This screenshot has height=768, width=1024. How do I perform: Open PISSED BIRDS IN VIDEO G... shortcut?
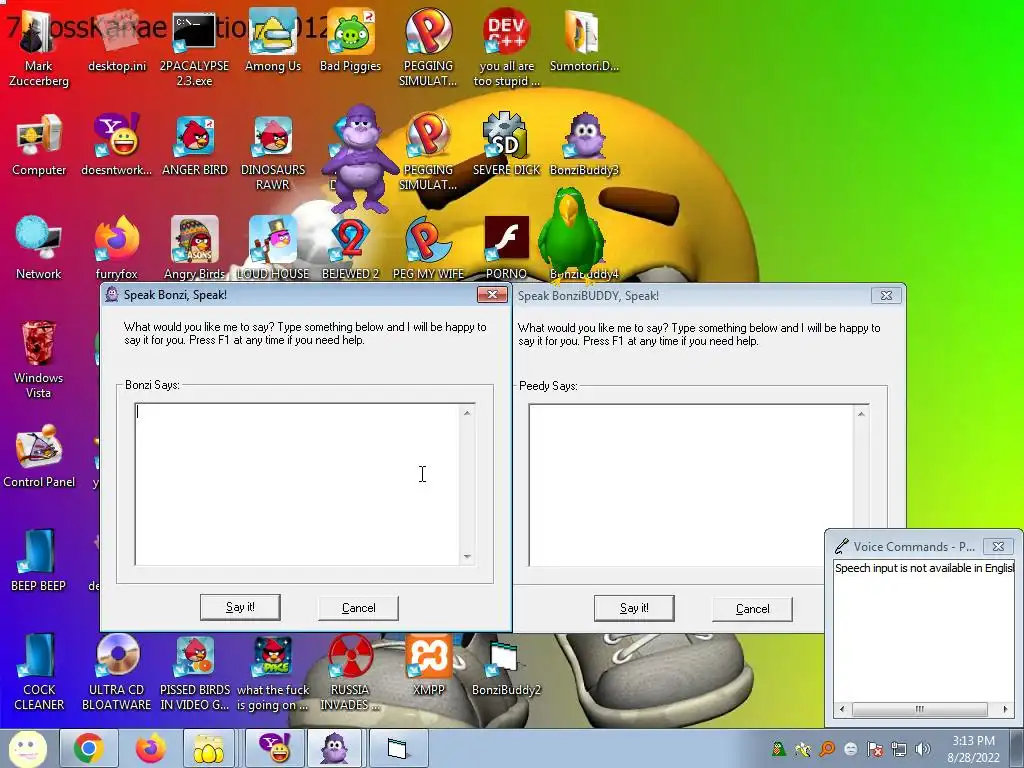click(x=195, y=673)
